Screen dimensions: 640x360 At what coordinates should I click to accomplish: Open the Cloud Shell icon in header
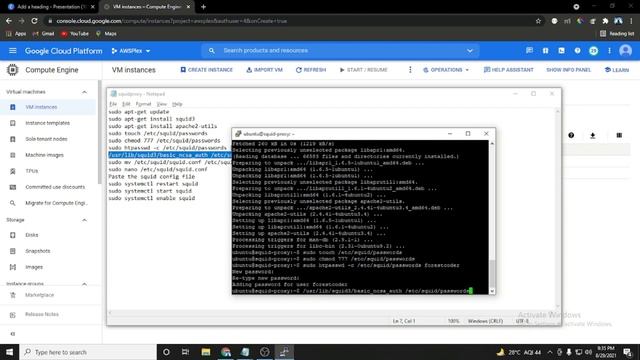[x=562, y=51]
